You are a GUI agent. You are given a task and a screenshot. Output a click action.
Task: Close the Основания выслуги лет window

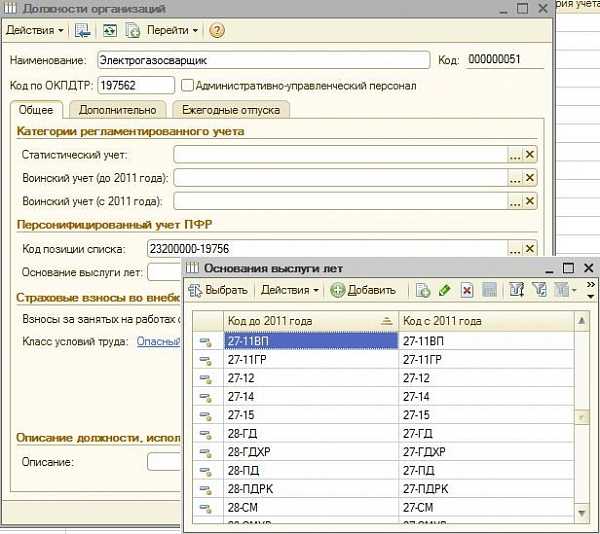[588, 268]
